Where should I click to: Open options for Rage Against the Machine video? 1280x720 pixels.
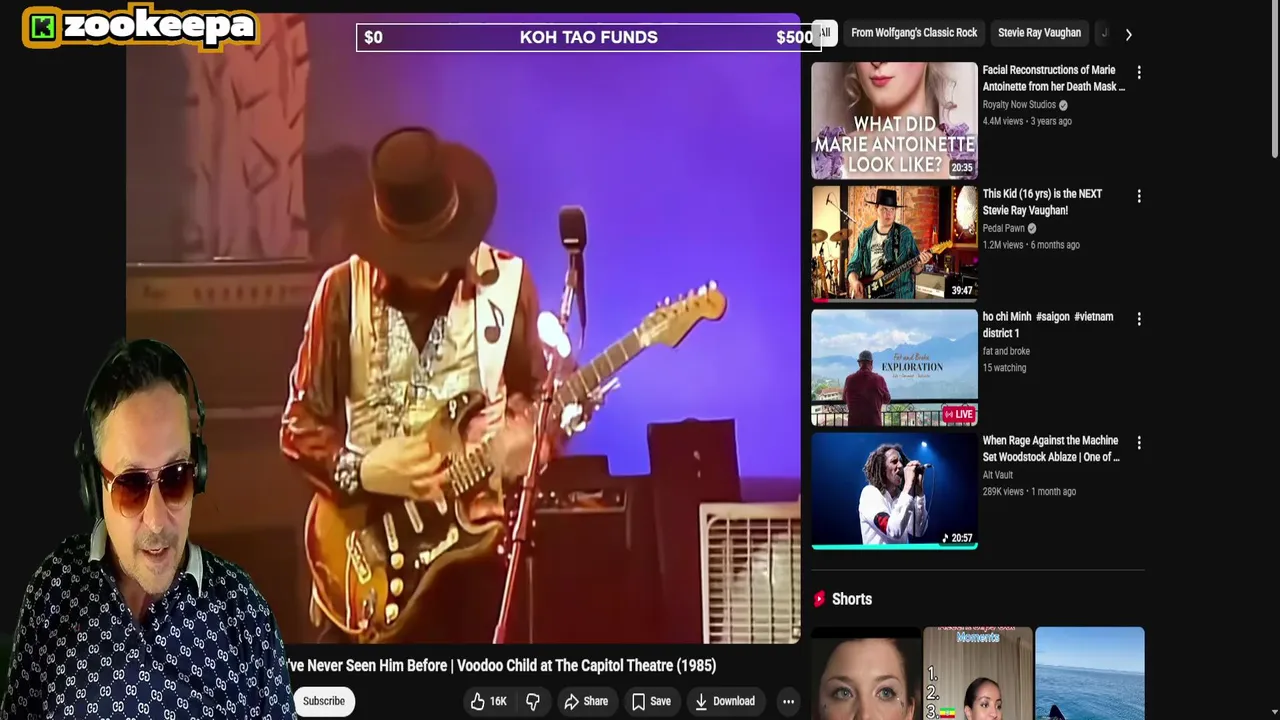click(x=1138, y=443)
